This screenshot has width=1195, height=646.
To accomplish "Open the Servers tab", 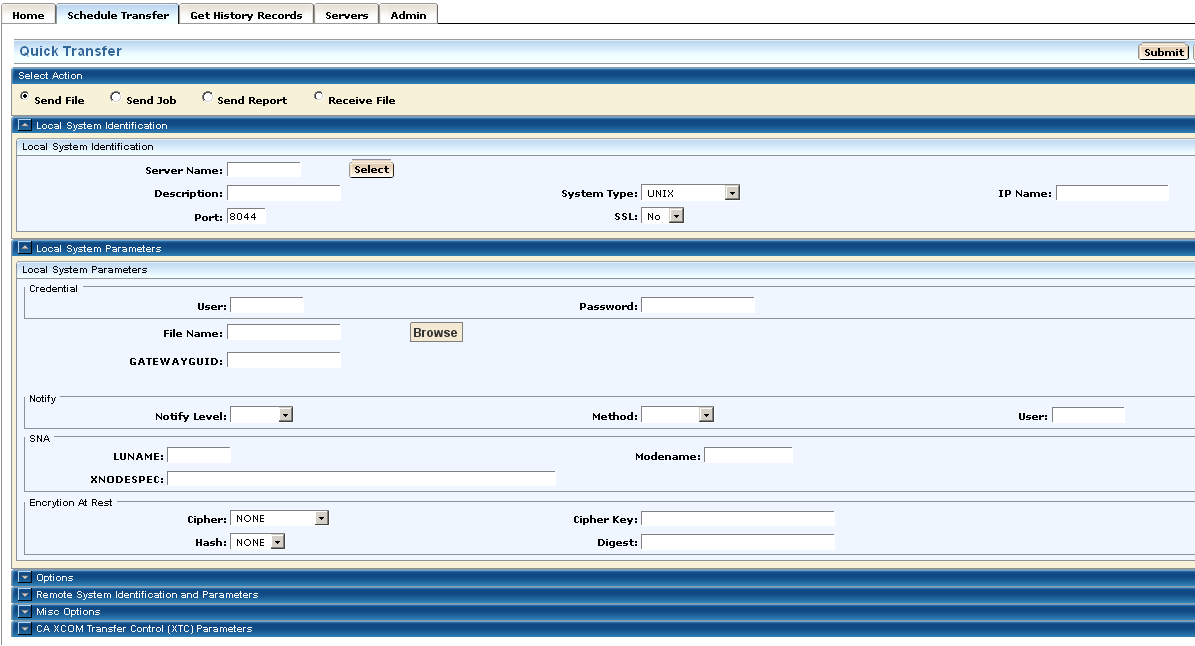I will 346,15.
